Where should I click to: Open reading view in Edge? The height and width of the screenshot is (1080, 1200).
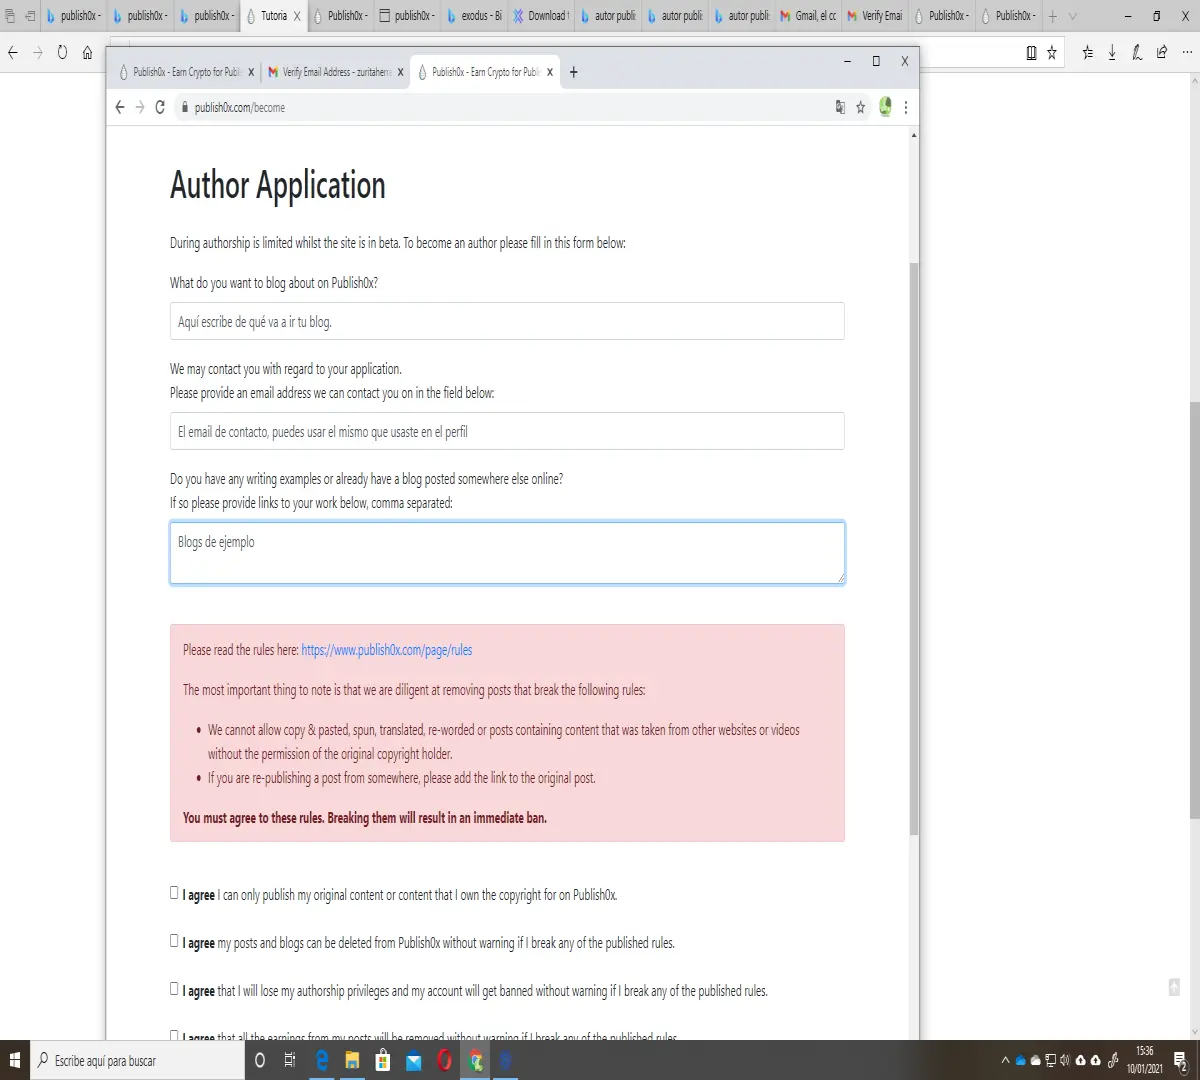coord(1031,53)
